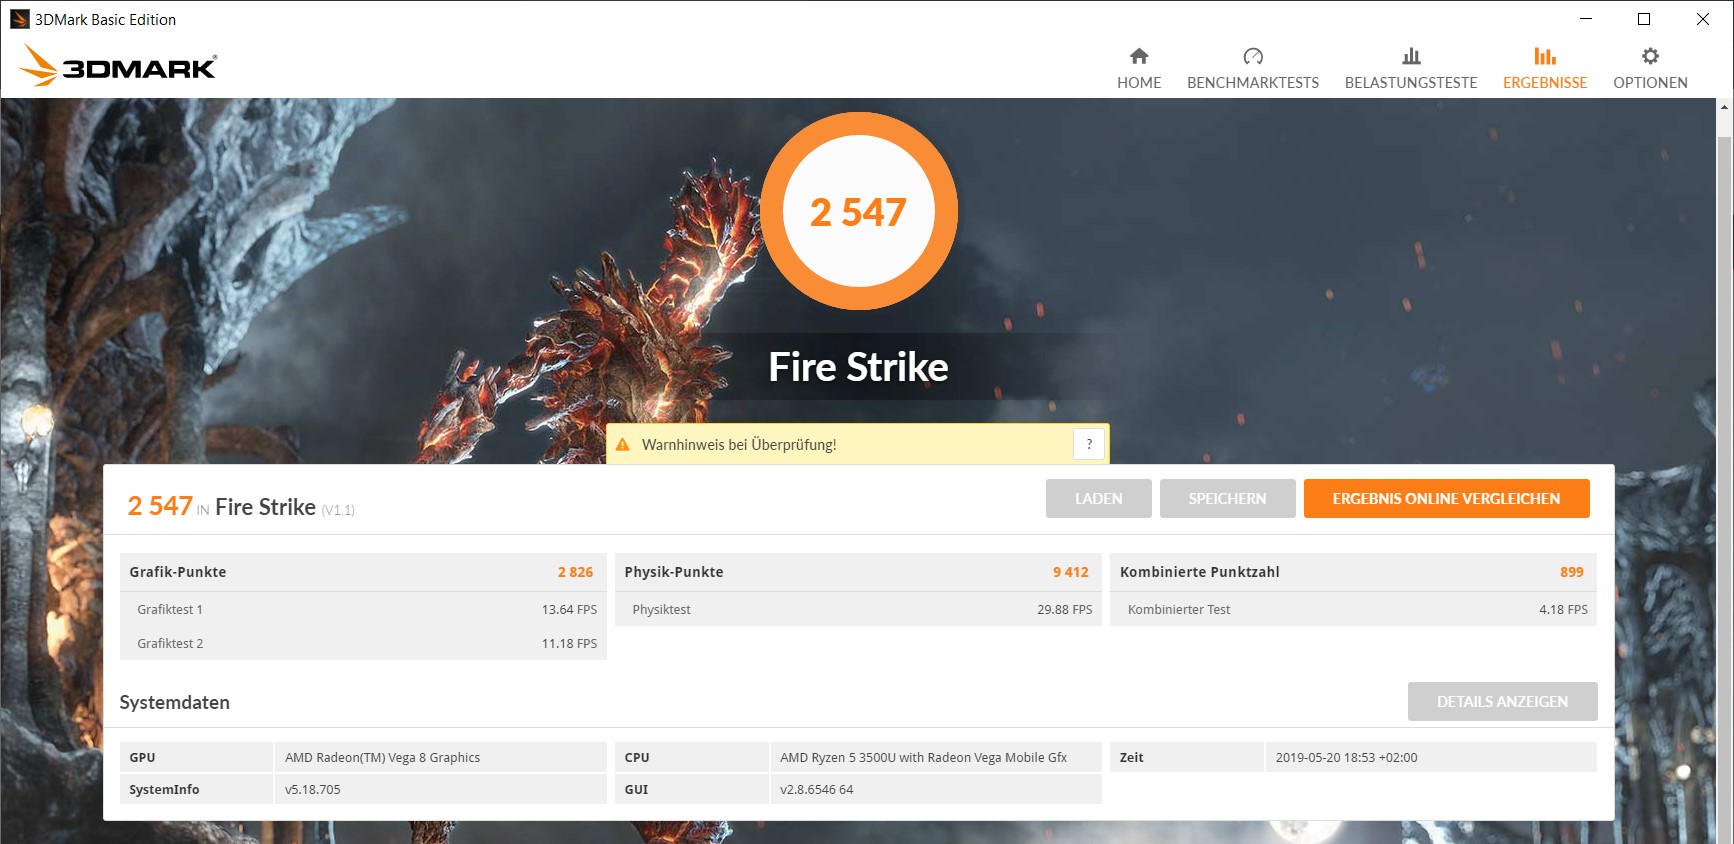Viewport: 1734px width, 844px height.
Task: Click the 2 547 score circle
Action: coord(859,211)
